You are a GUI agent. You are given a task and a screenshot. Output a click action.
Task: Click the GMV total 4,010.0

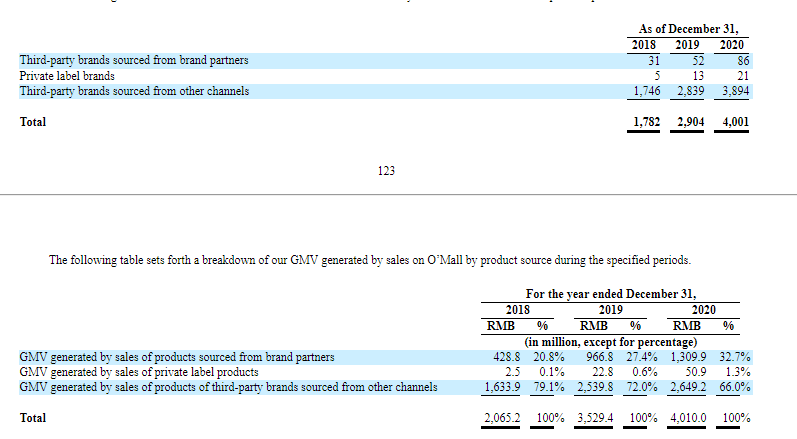point(689,418)
